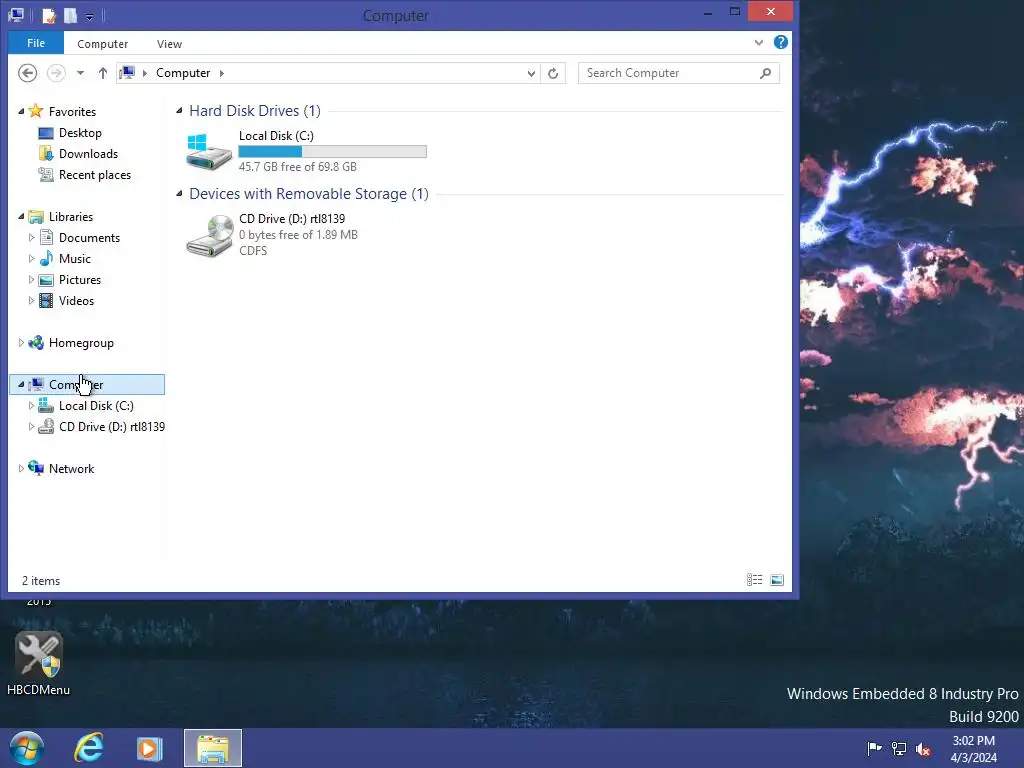1024x768 pixels.
Task: Select Recent places under Favorites
Action: pyautogui.click(x=95, y=174)
